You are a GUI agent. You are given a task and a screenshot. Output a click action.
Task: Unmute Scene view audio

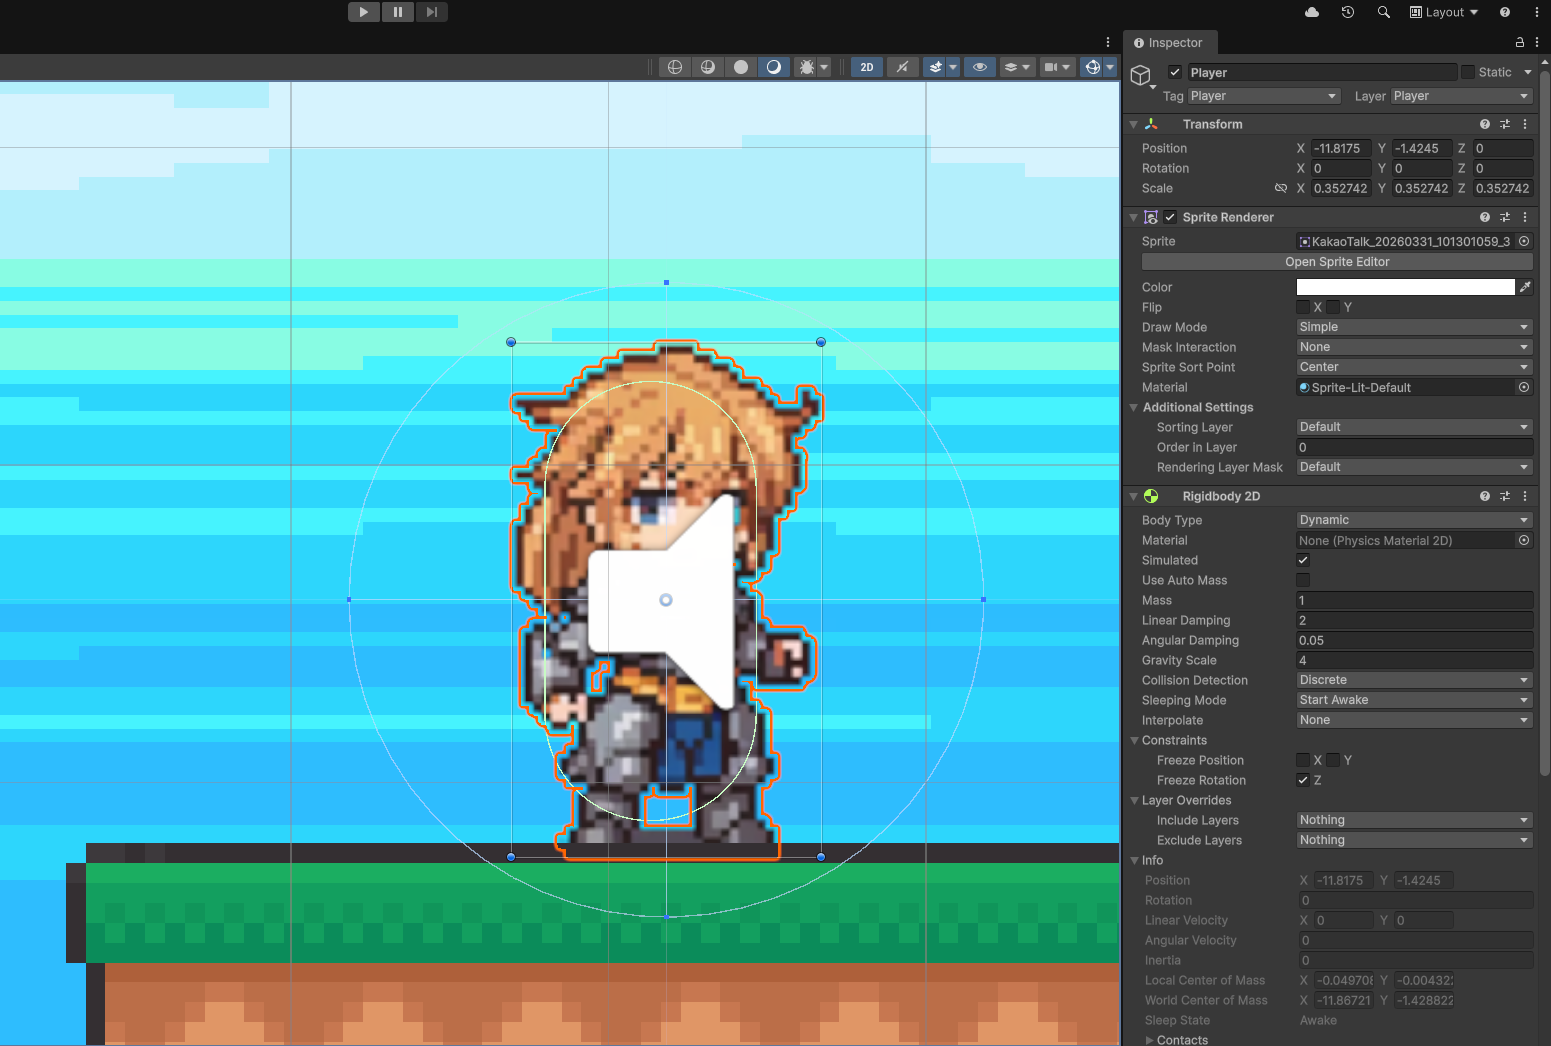[x=901, y=66]
